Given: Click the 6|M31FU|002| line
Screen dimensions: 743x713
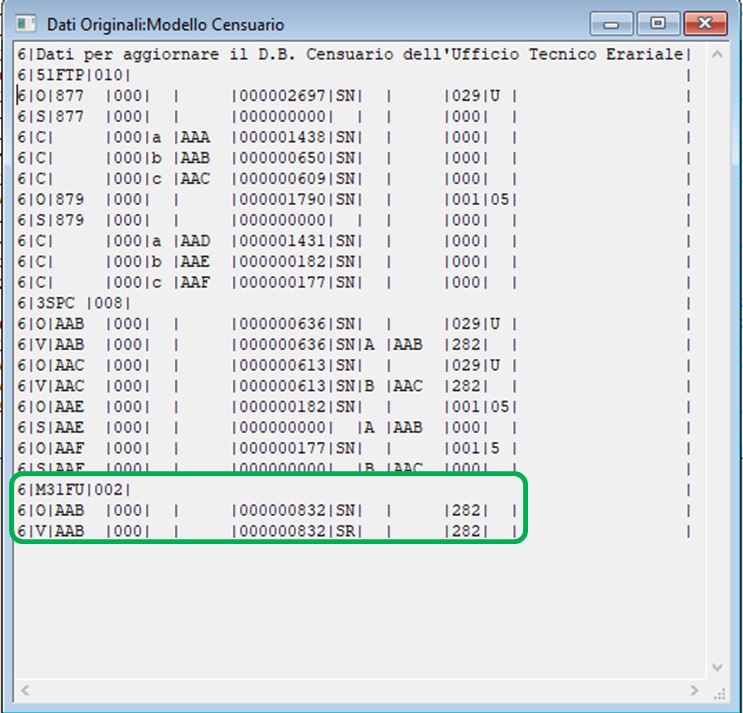Looking at the screenshot, I should (75, 489).
